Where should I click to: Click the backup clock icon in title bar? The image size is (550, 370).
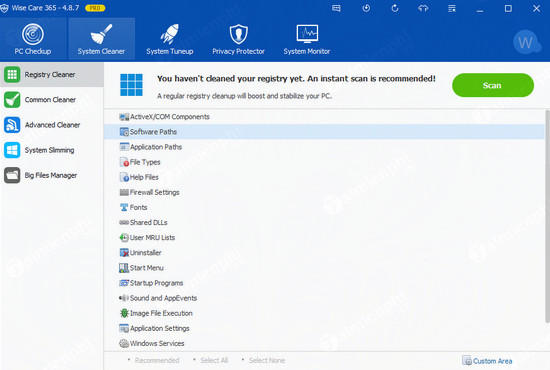pos(366,8)
